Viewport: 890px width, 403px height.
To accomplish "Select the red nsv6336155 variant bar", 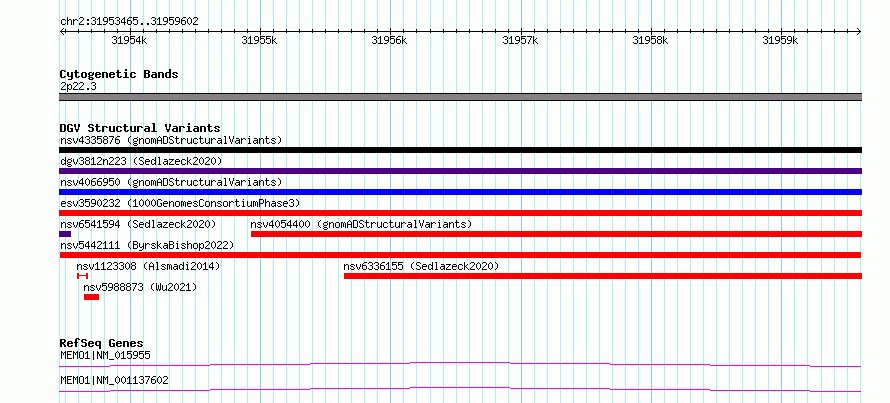I will pyautogui.click(x=603, y=276).
